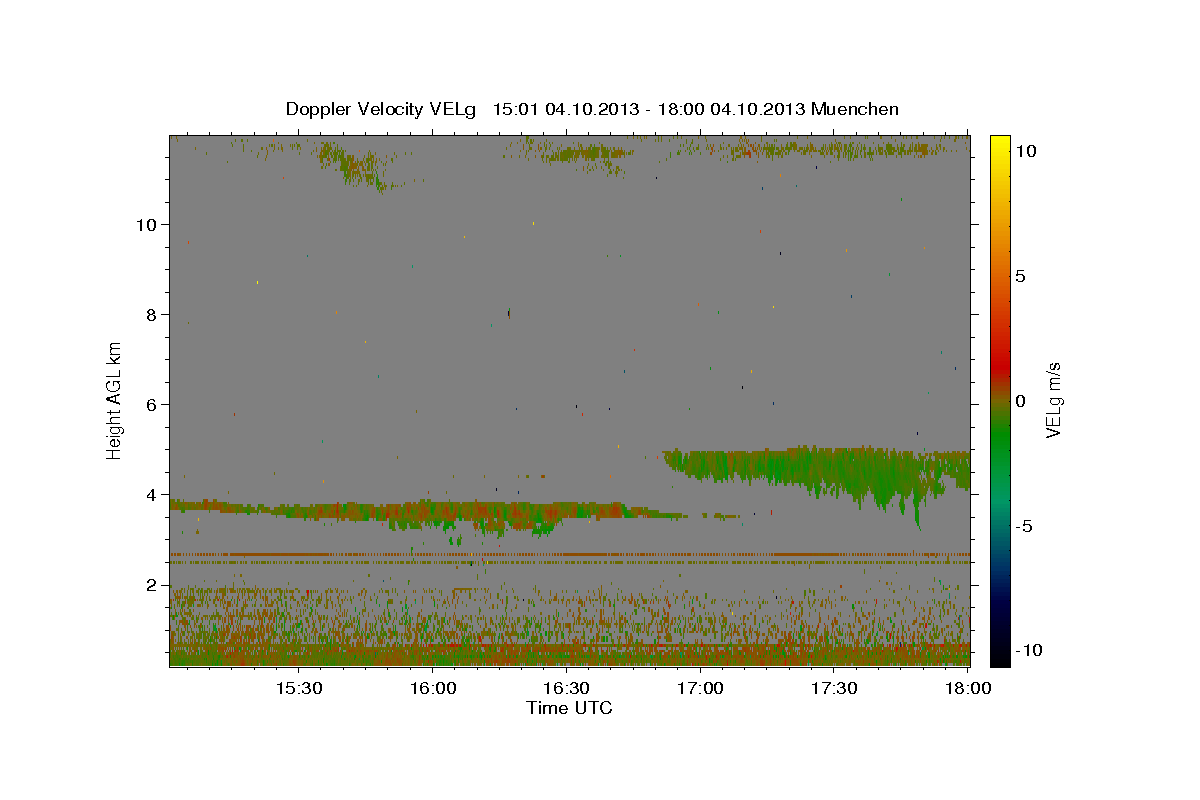Viewport: 1200px width, 800px height.
Task: Click the height tick label 4
Action: [150, 495]
